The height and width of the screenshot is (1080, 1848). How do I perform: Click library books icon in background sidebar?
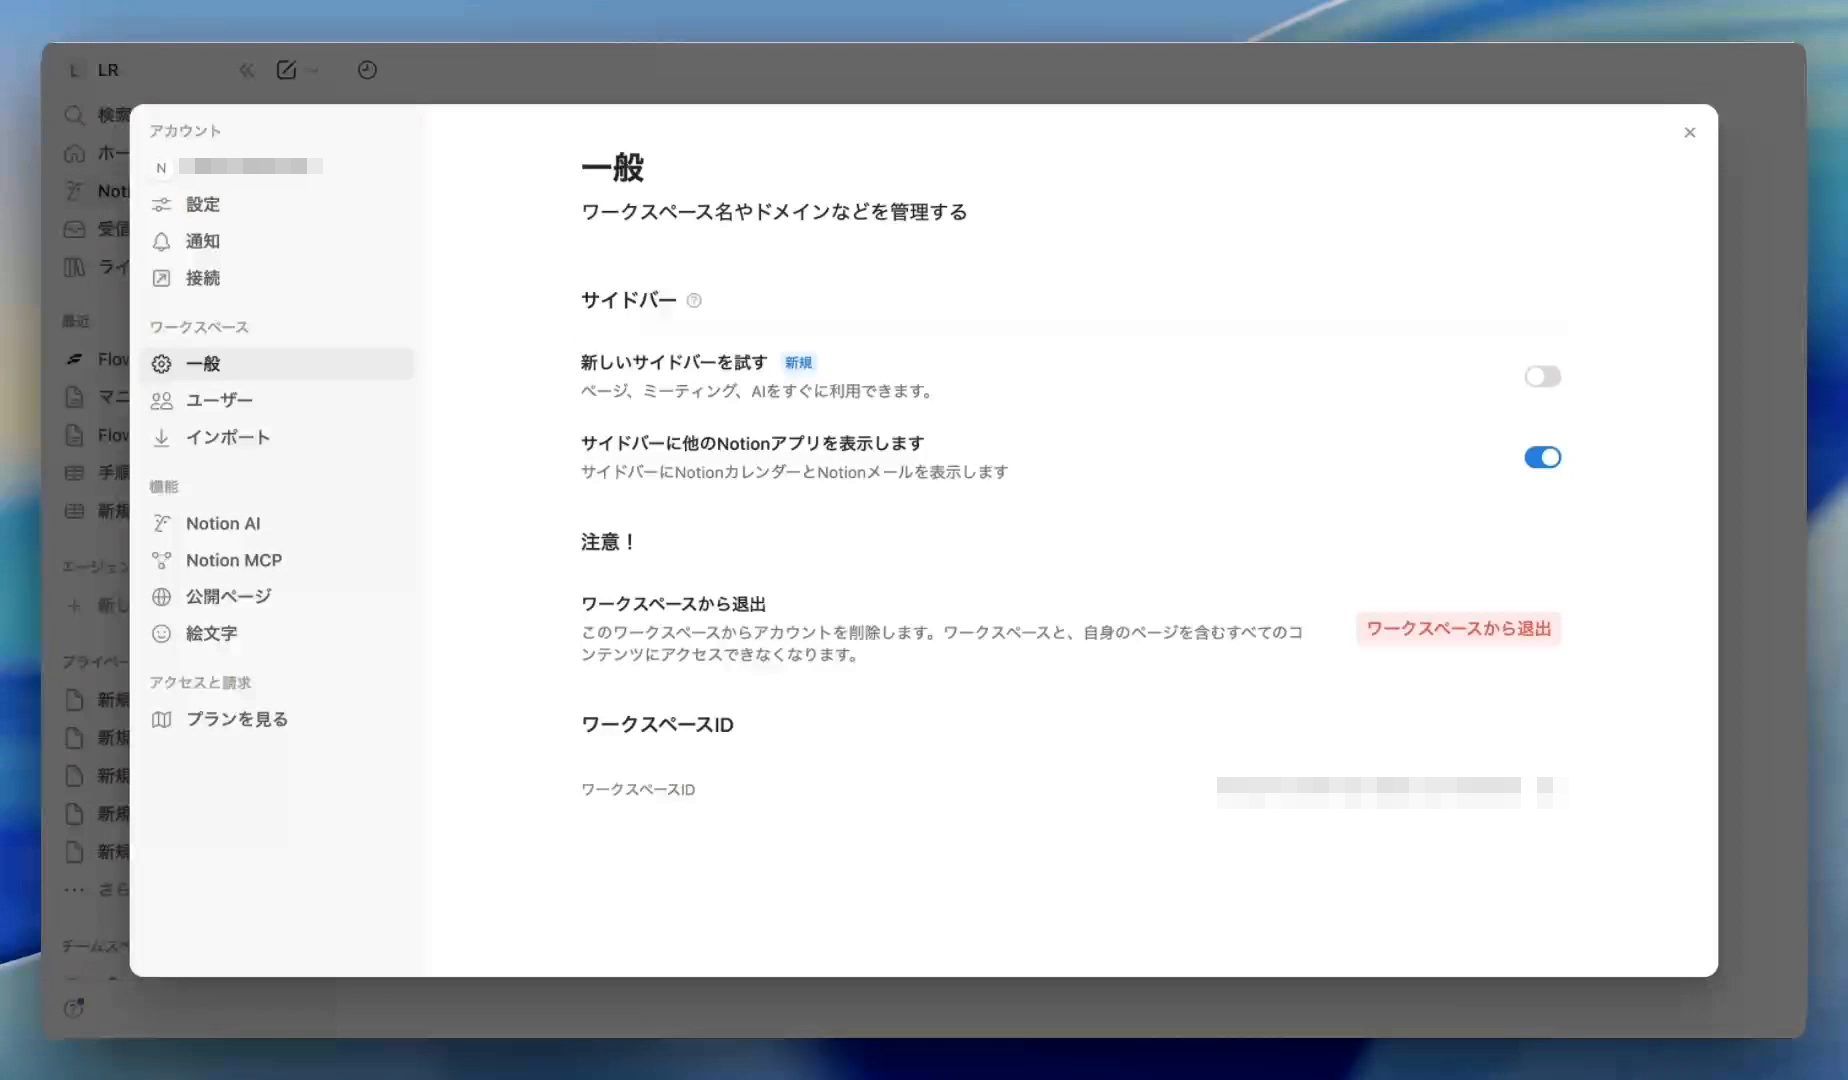coord(74,267)
